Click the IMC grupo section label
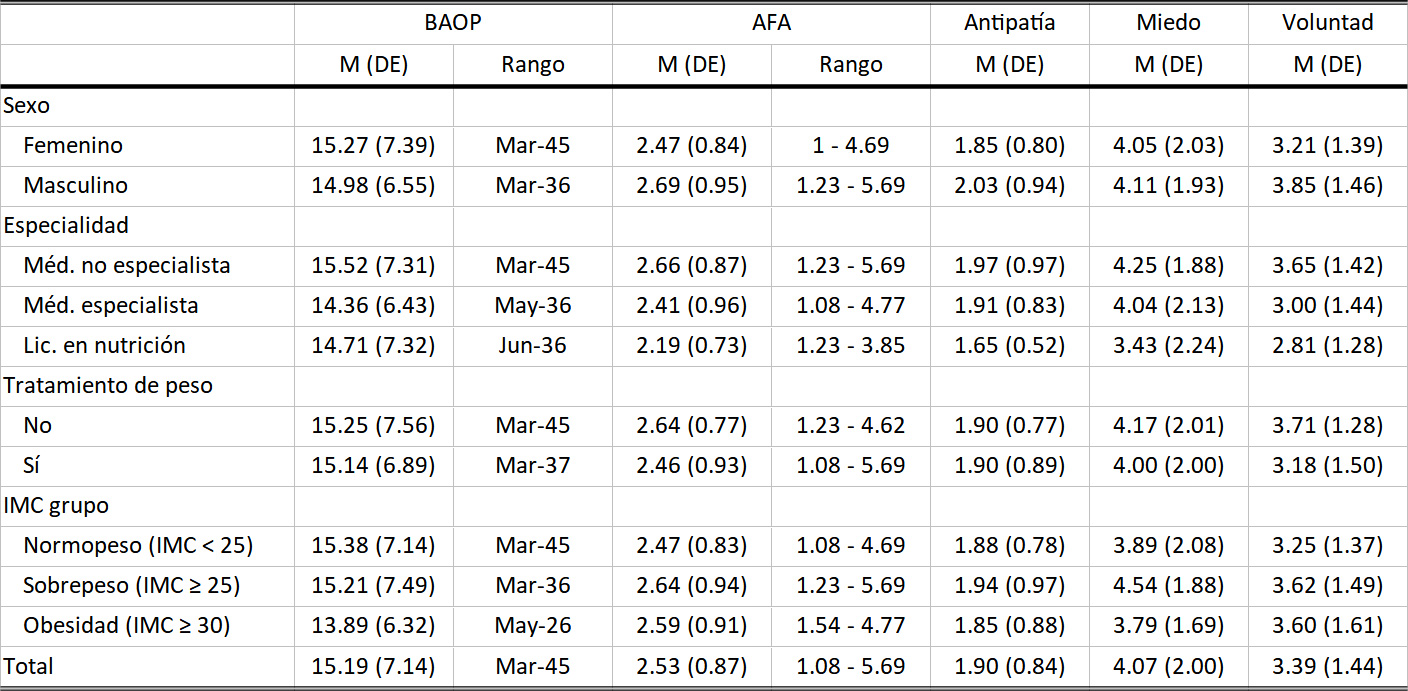Viewport: 1408px width, 691px height. pyautogui.click(x=57, y=505)
